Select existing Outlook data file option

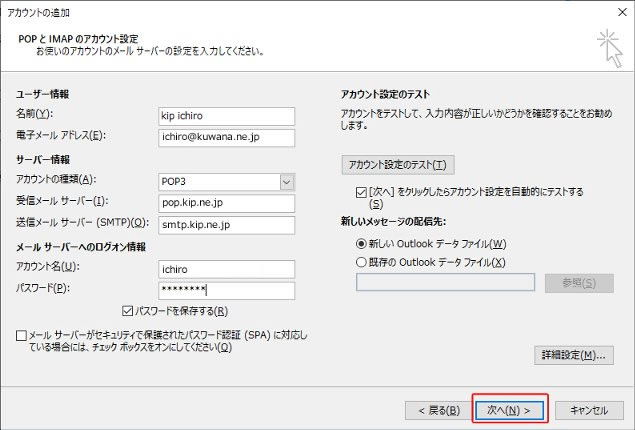(x=361, y=262)
